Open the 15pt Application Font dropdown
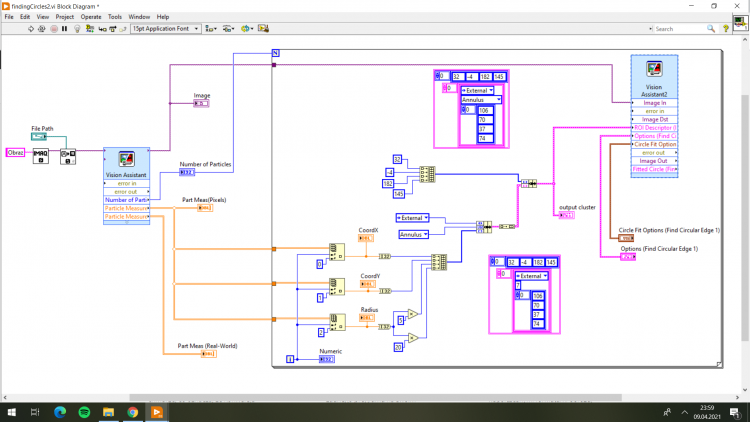The image size is (750, 422). 165,29
